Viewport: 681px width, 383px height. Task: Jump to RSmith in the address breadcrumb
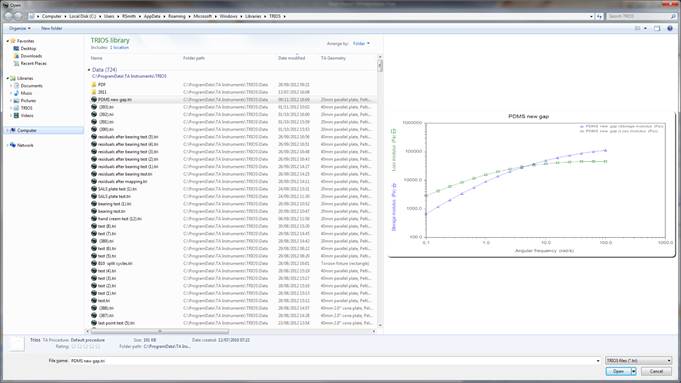(x=129, y=16)
